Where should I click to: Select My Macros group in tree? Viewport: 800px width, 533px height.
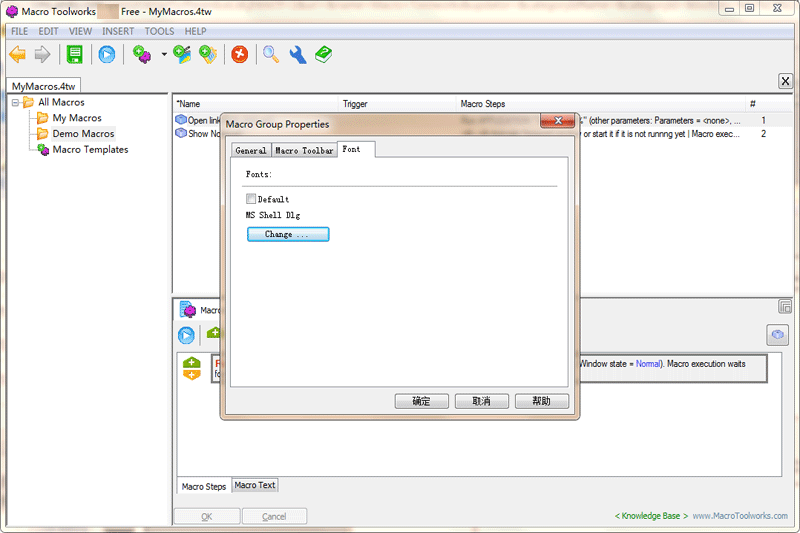(77, 118)
